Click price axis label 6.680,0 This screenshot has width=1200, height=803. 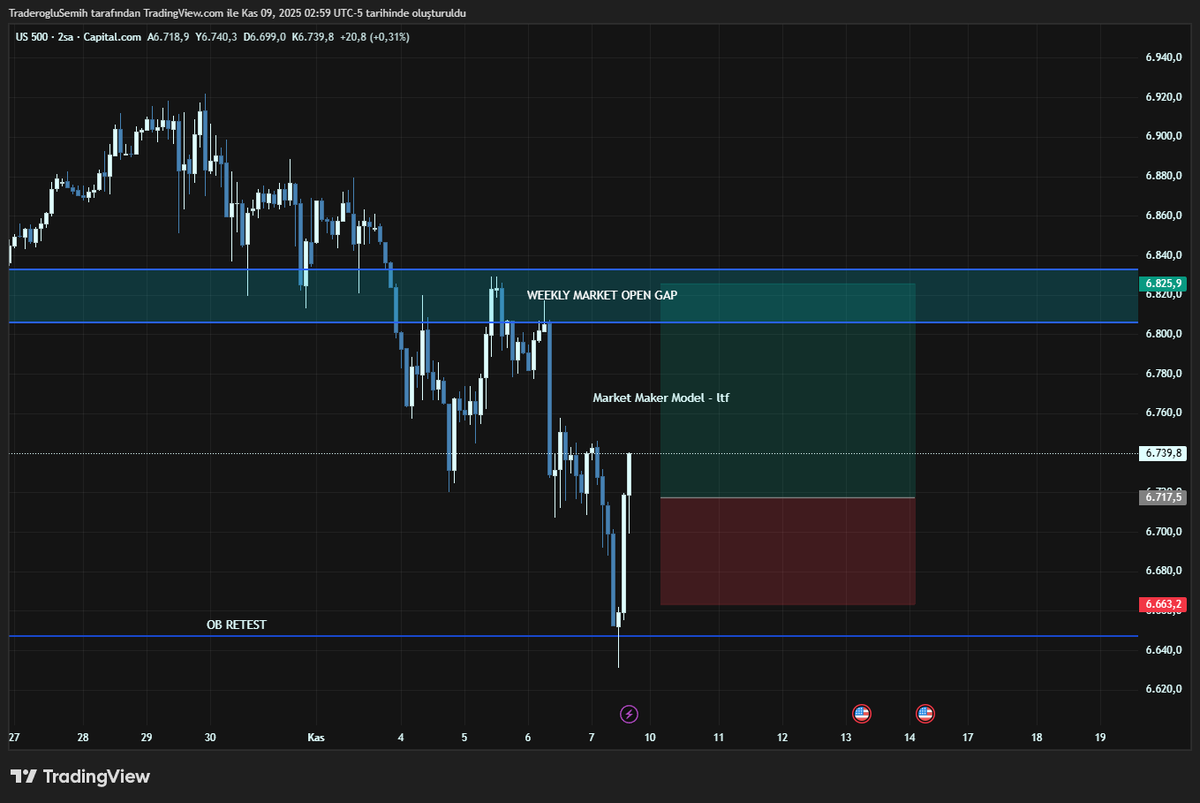tap(1164, 571)
